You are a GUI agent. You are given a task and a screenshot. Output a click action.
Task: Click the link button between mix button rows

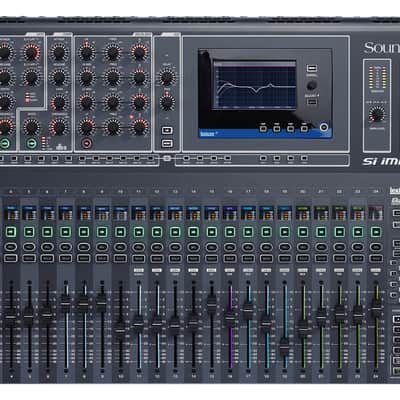click(167, 158)
